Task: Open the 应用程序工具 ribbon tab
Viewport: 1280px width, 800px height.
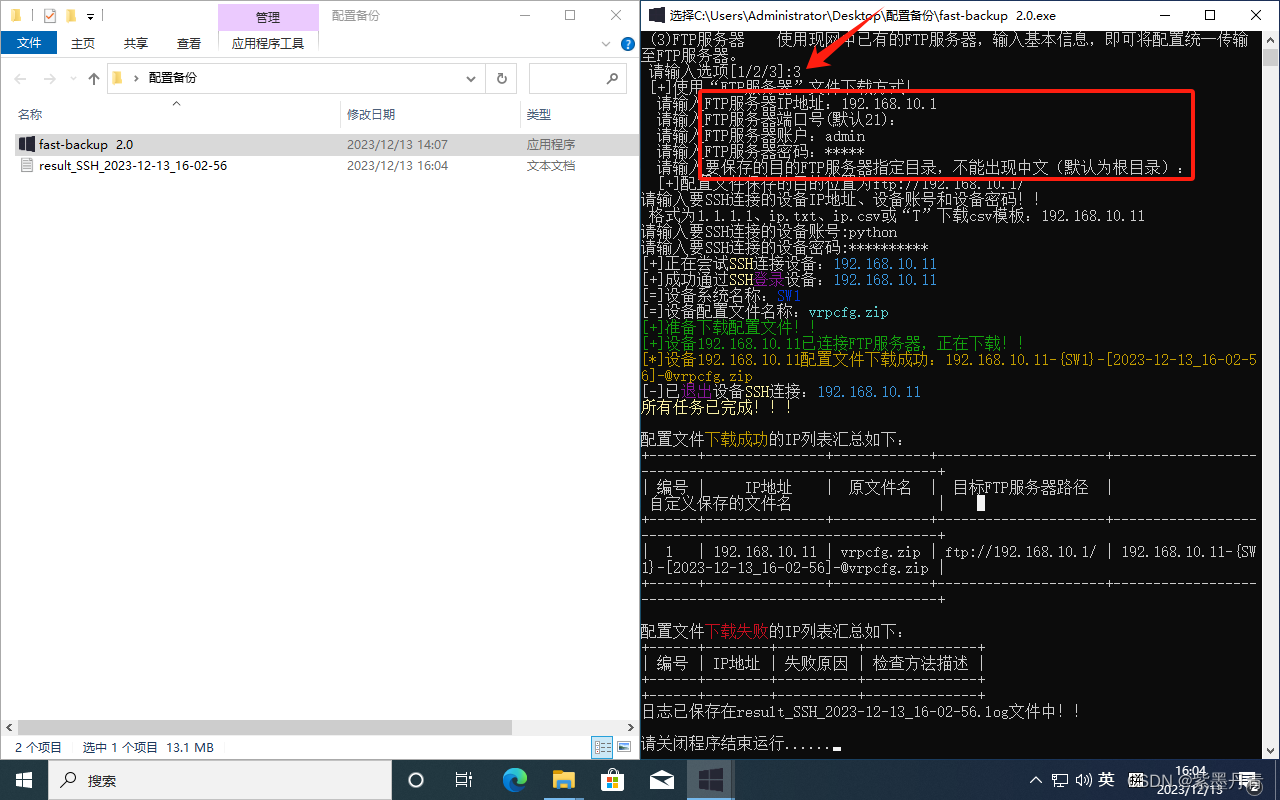Action: pyautogui.click(x=268, y=43)
